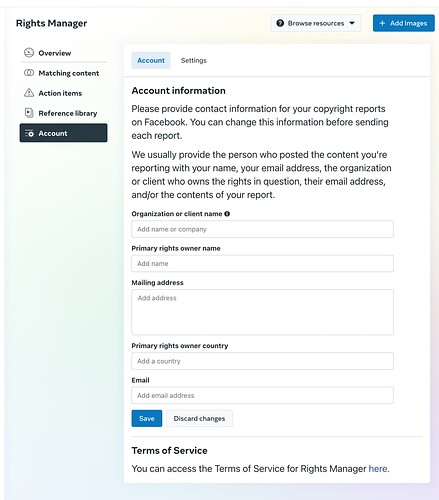The height and width of the screenshot is (500, 439).
Task: Click the Save button
Action: tap(147, 418)
